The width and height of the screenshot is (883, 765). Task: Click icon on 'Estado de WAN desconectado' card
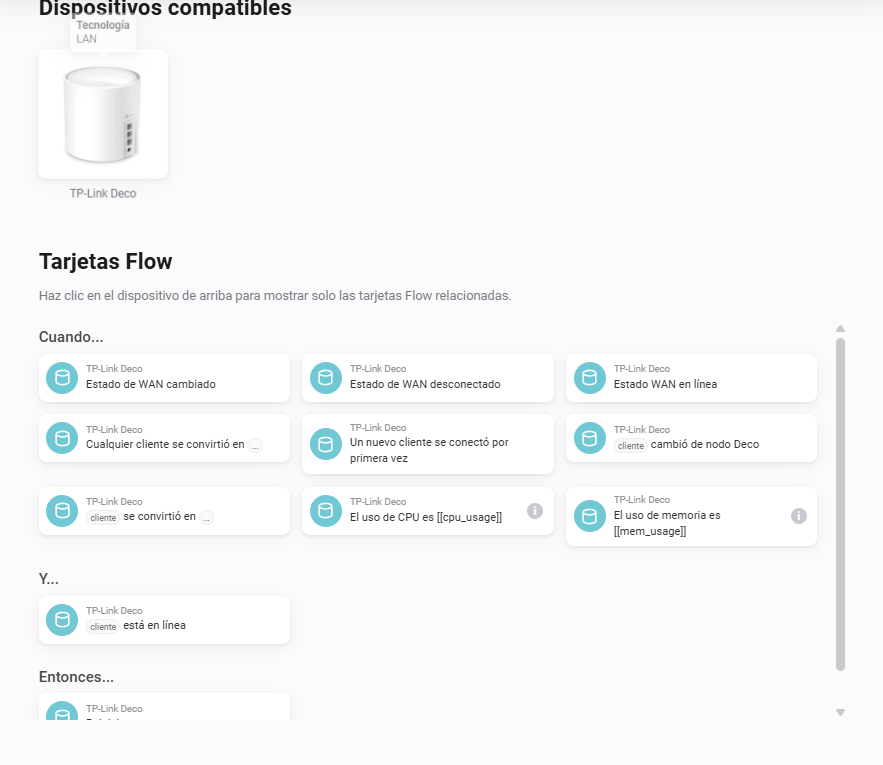click(x=326, y=378)
